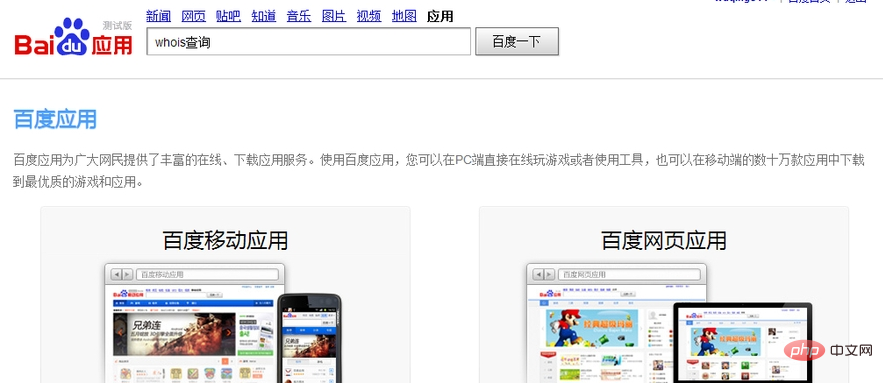Click the 百度移动应用 card title
This screenshot has width=883, height=383.
click(x=225, y=241)
